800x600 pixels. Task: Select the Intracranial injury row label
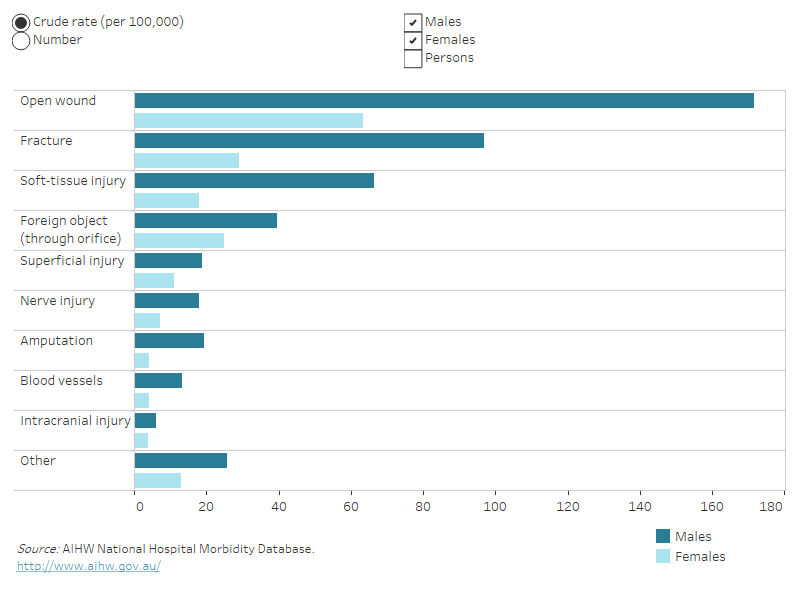[x=75, y=421]
